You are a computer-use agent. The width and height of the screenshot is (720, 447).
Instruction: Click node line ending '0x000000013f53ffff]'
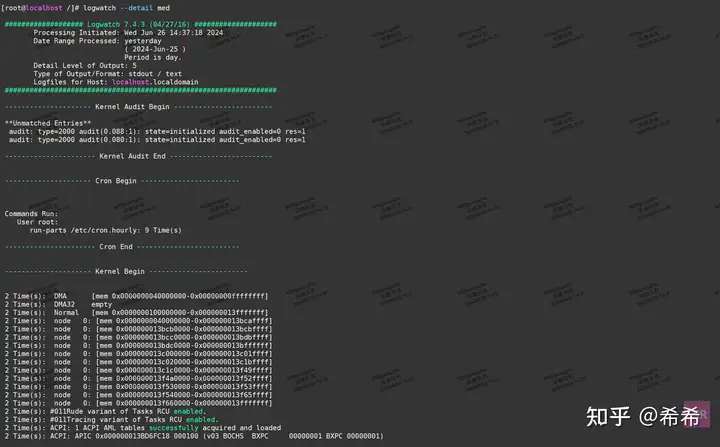(x=138, y=387)
